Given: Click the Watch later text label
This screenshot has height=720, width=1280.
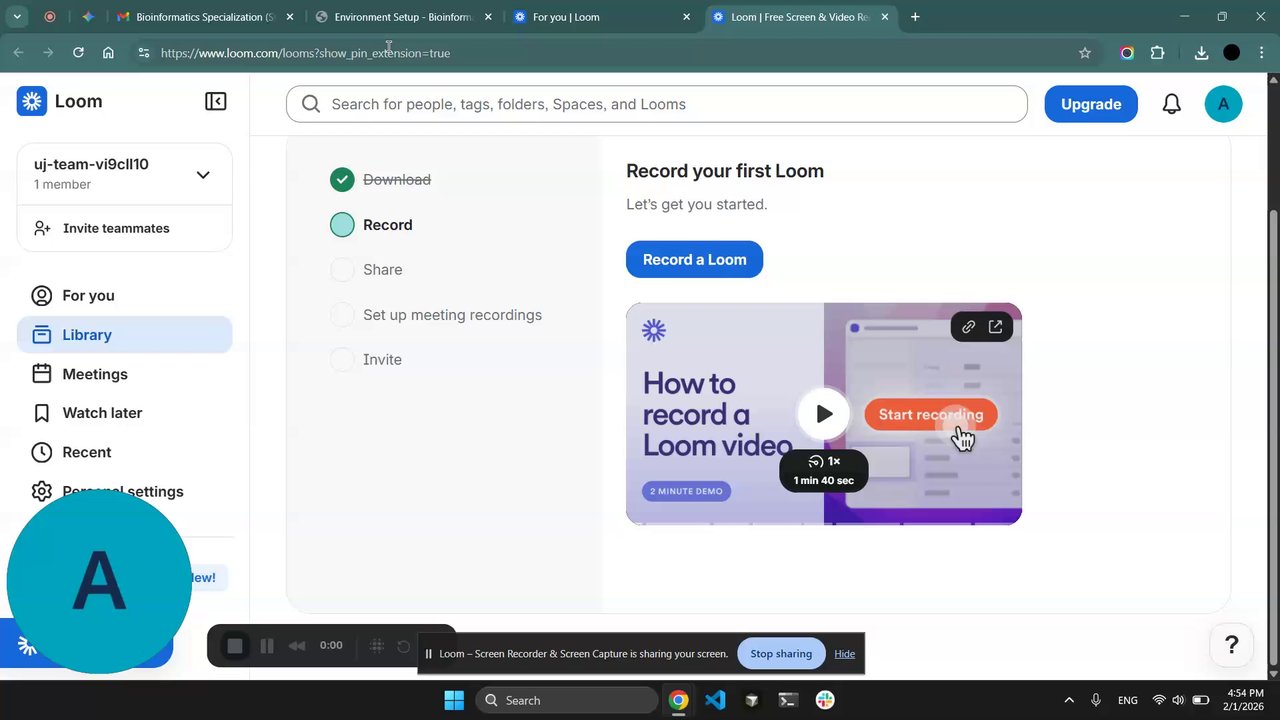Looking at the screenshot, I should click(102, 413).
